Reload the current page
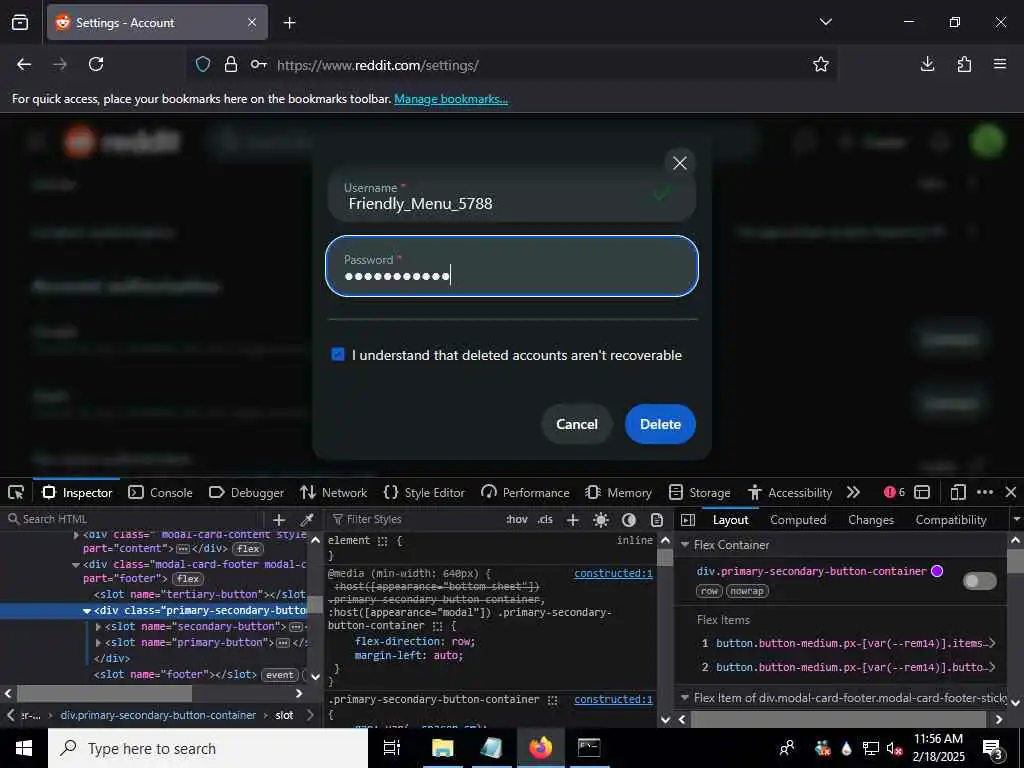This screenshot has width=1024, height=768. (x=96, y=64)
